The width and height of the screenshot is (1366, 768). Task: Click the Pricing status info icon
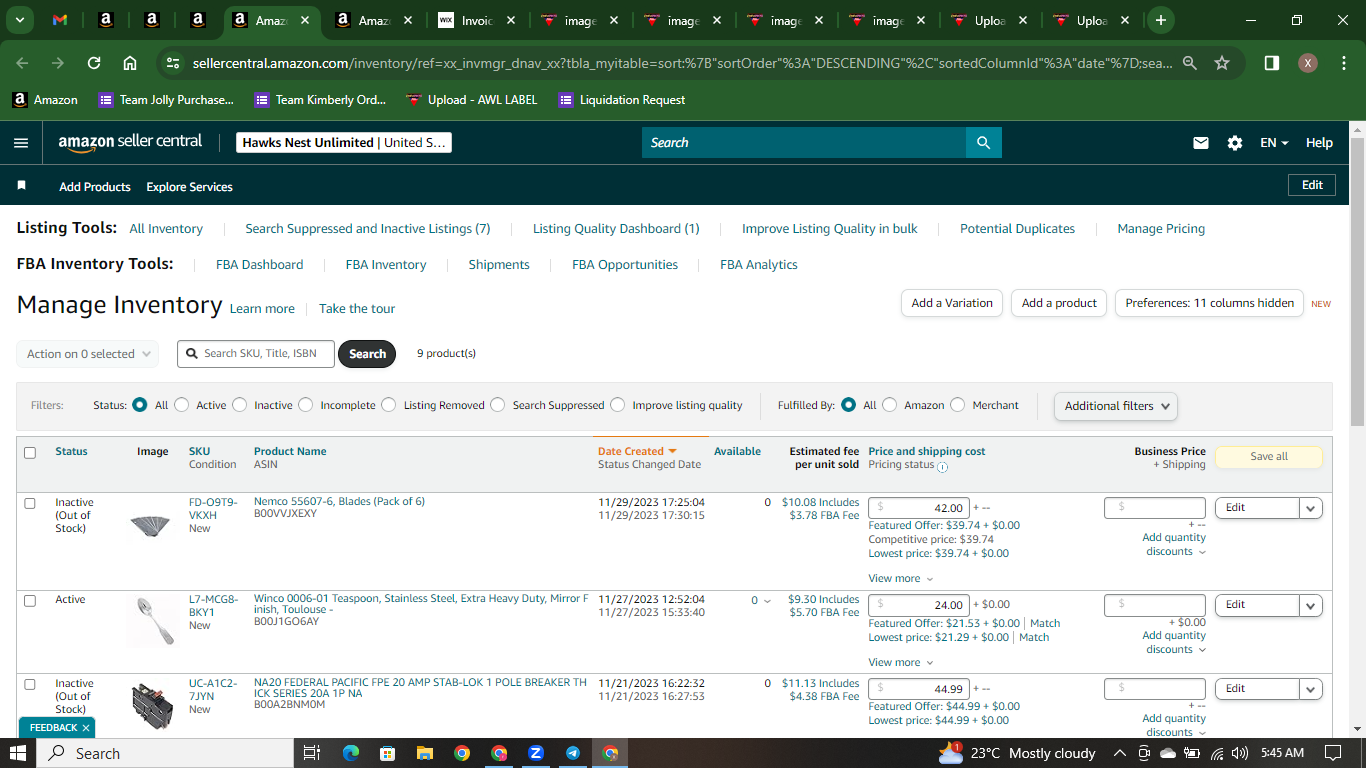coord(942,466)
